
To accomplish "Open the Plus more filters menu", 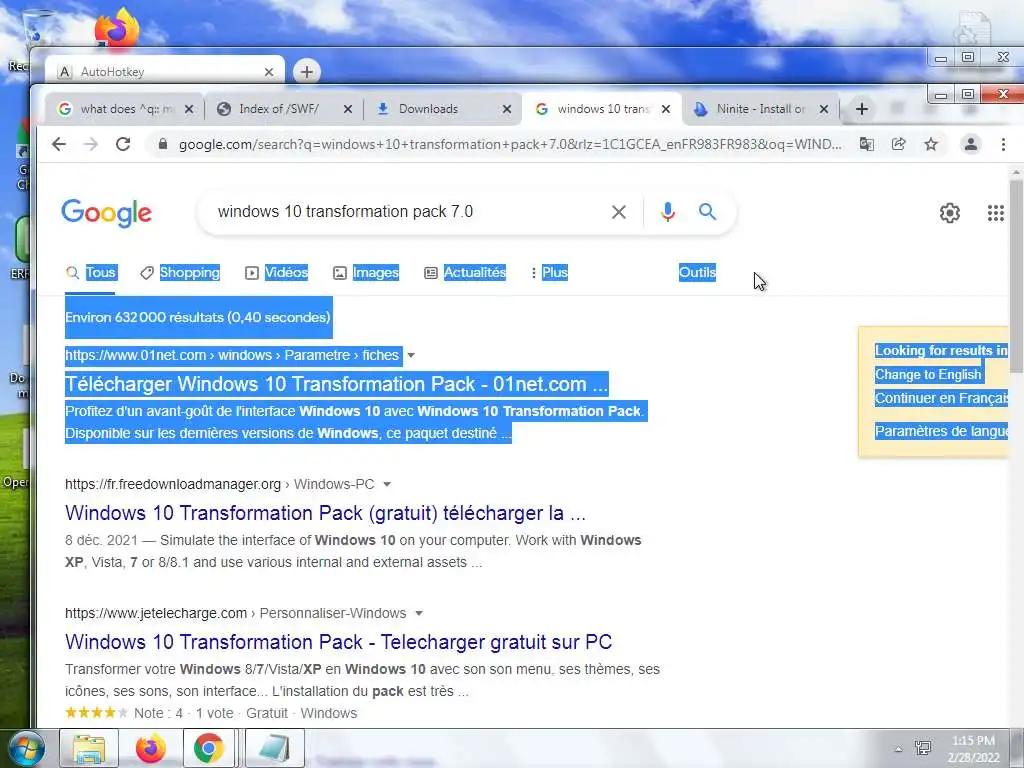I will click(x=549, y=272).
